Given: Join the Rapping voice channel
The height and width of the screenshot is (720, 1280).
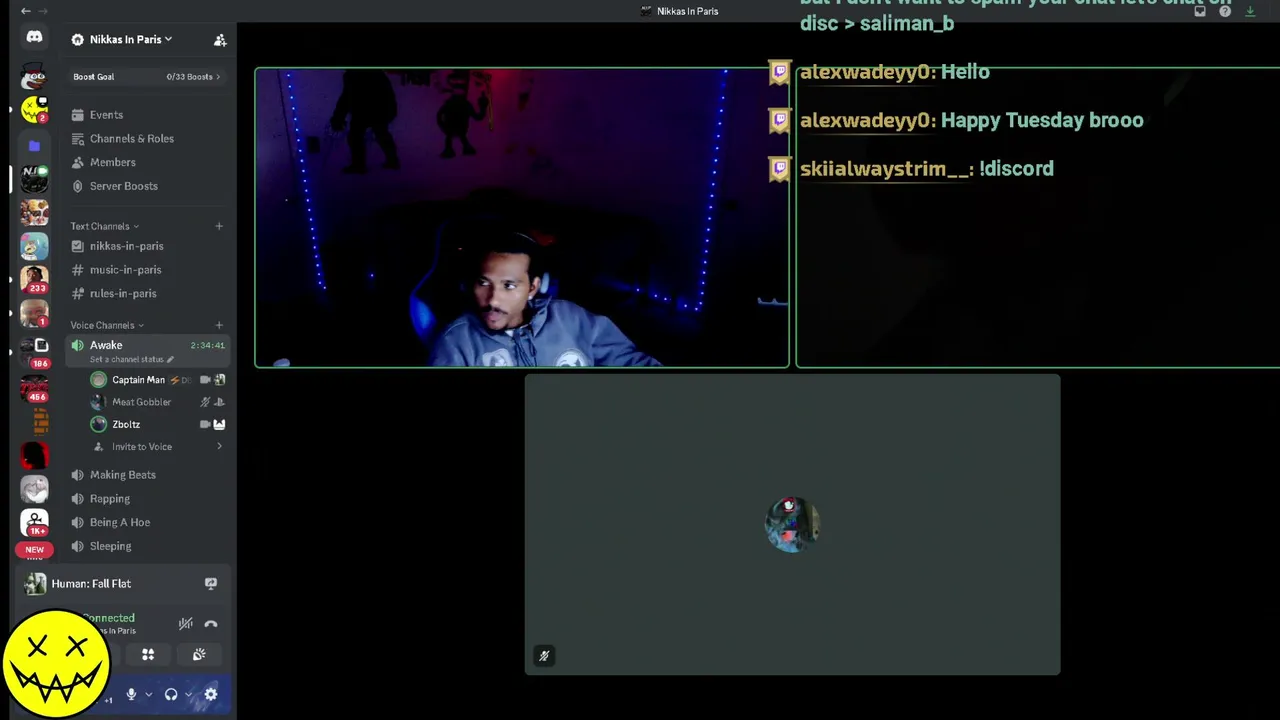Looking at the screenshot, I should pos(148,499).
